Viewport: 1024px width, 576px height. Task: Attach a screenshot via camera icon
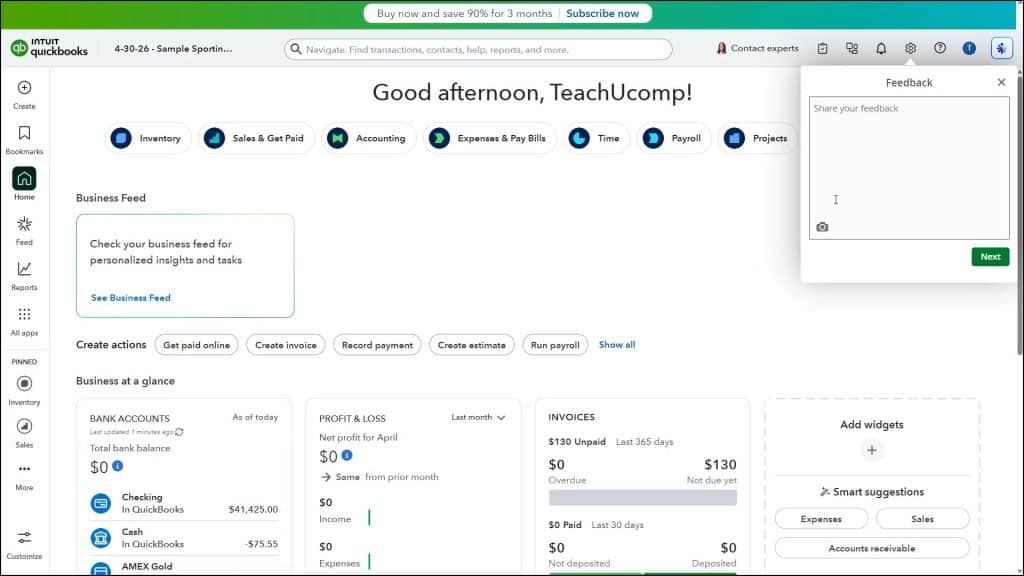click(x=822, y=227)
